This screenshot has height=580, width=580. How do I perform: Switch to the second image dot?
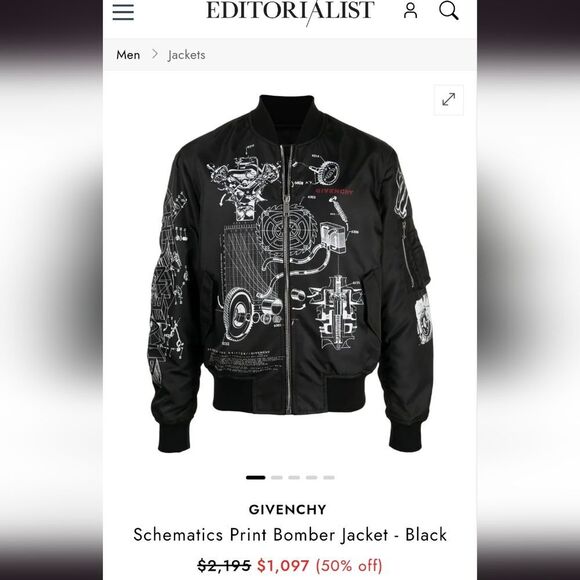(277, 478)
